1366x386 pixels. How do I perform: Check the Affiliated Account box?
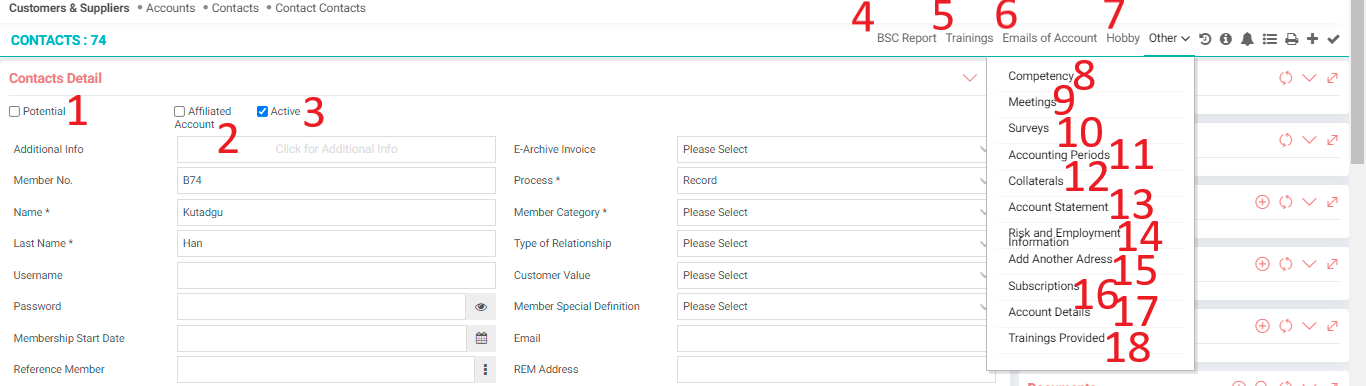point(179,112)
